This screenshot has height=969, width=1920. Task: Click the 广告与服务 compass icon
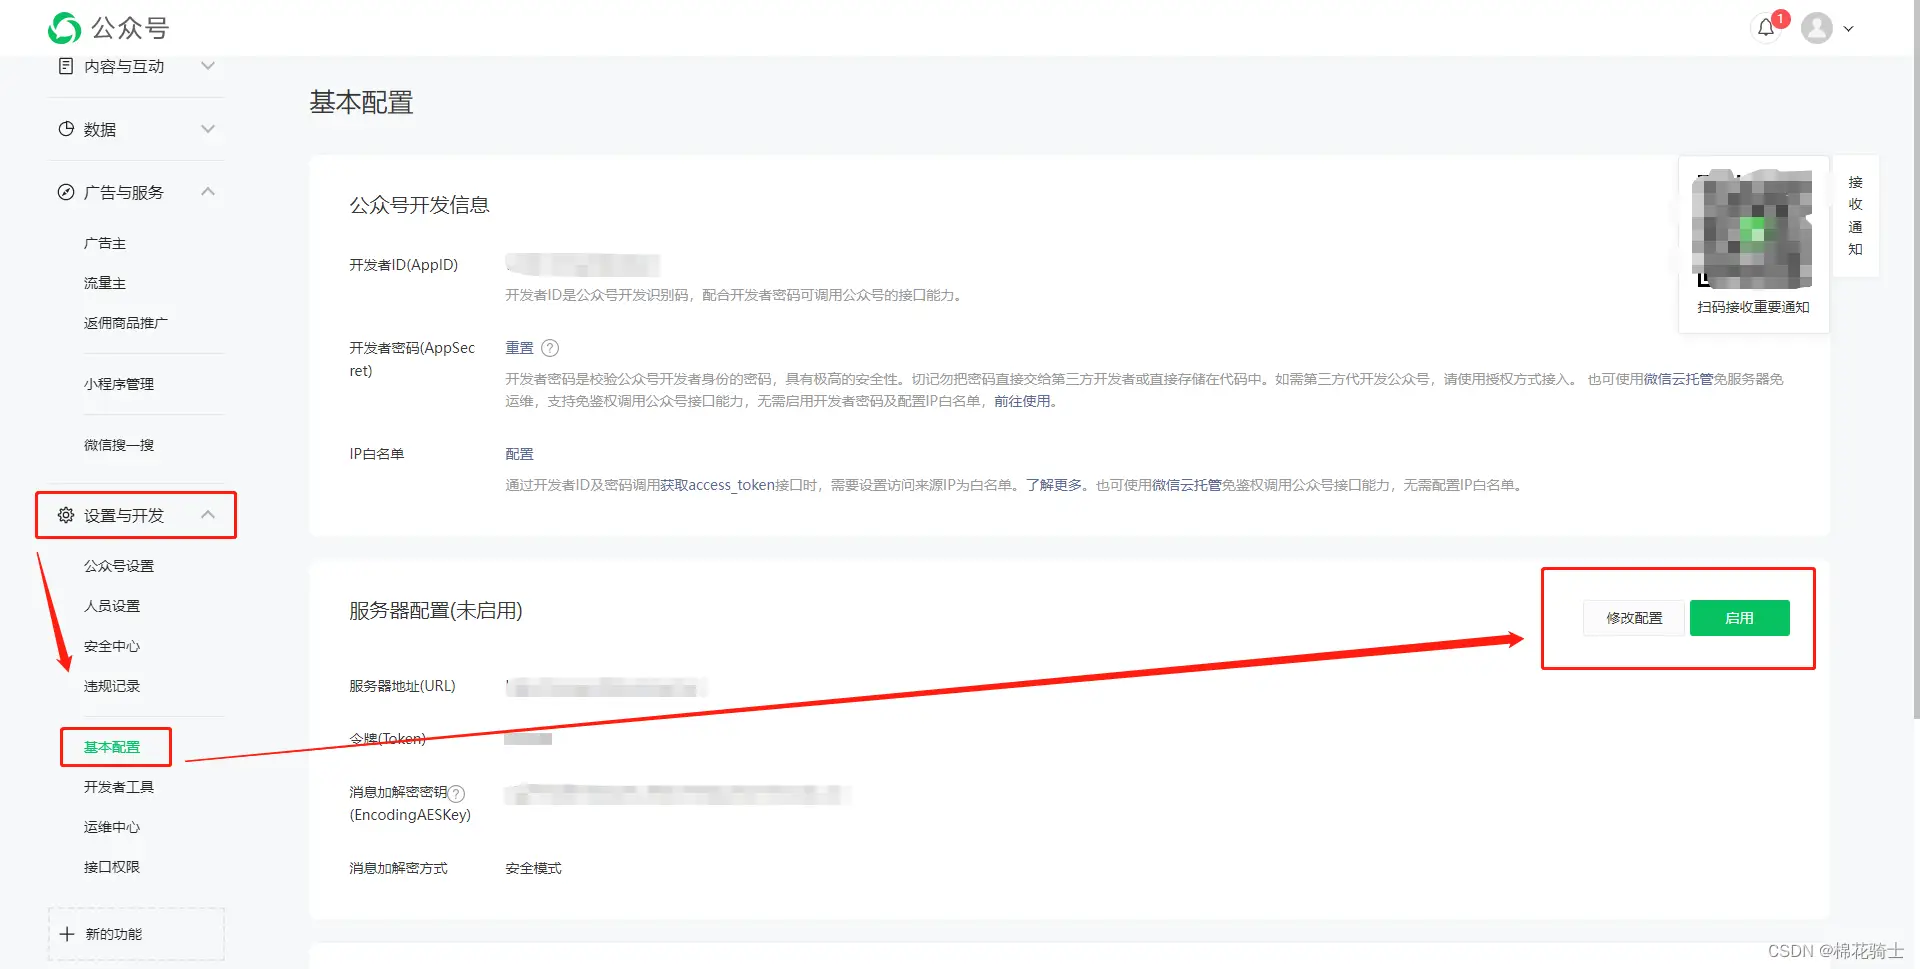(x=65, y=192)
